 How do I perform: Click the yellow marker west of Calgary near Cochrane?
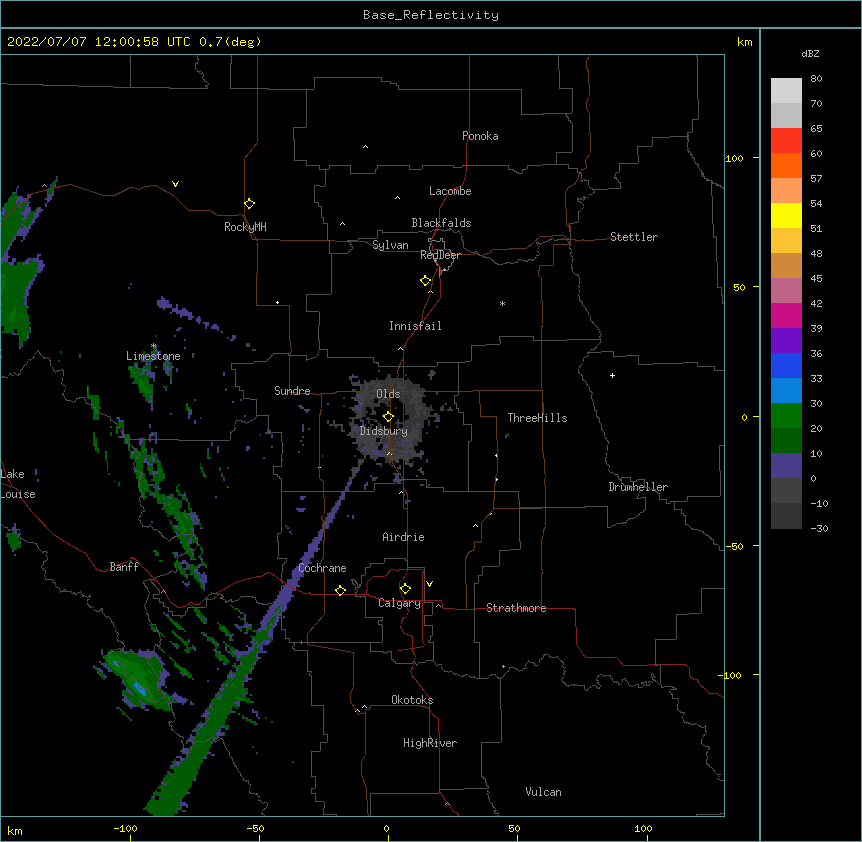pyautogui.click(x=340, y=590)
